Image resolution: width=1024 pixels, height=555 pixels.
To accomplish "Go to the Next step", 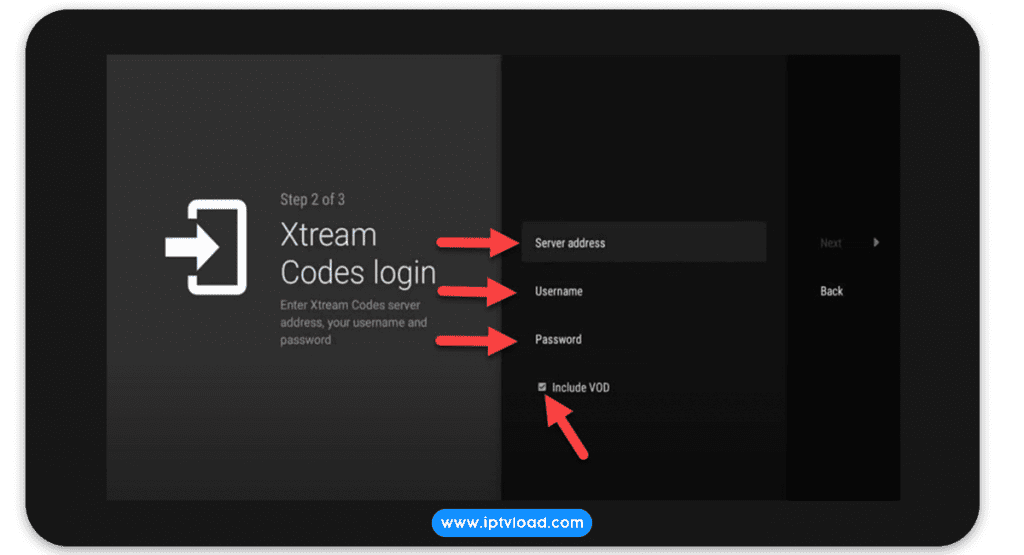I will tap(831, 243).
